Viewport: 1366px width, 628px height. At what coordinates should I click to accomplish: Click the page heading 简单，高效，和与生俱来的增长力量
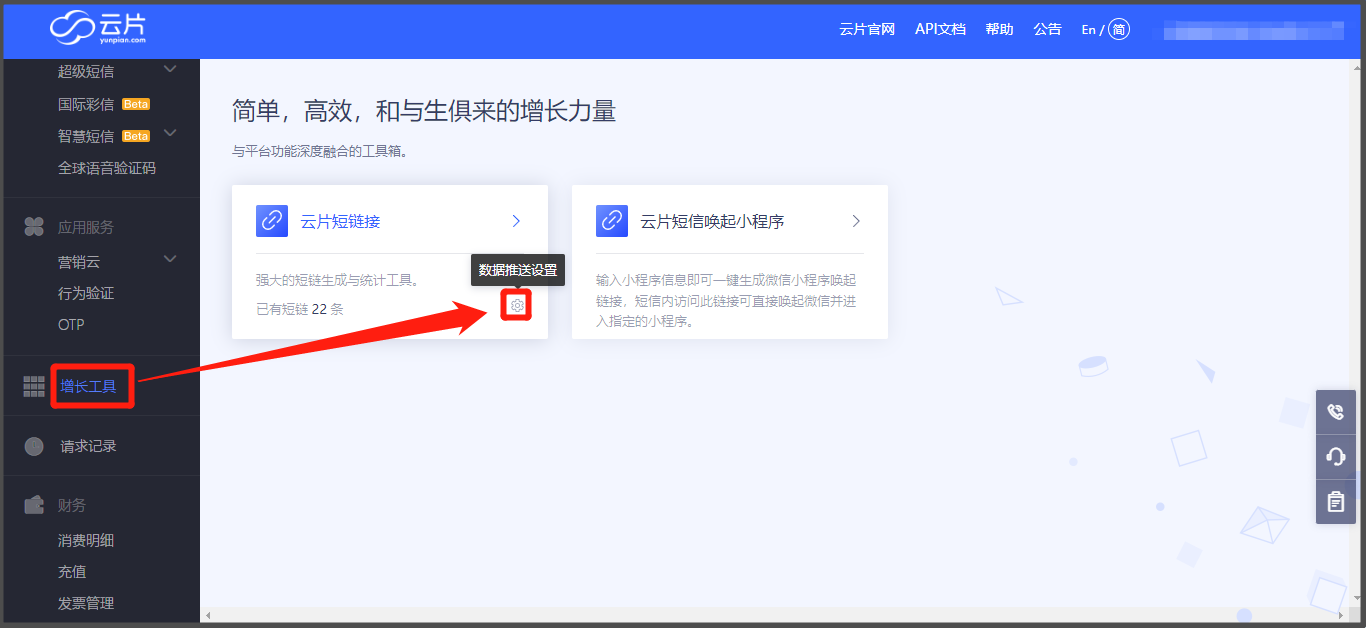point(424,111)
